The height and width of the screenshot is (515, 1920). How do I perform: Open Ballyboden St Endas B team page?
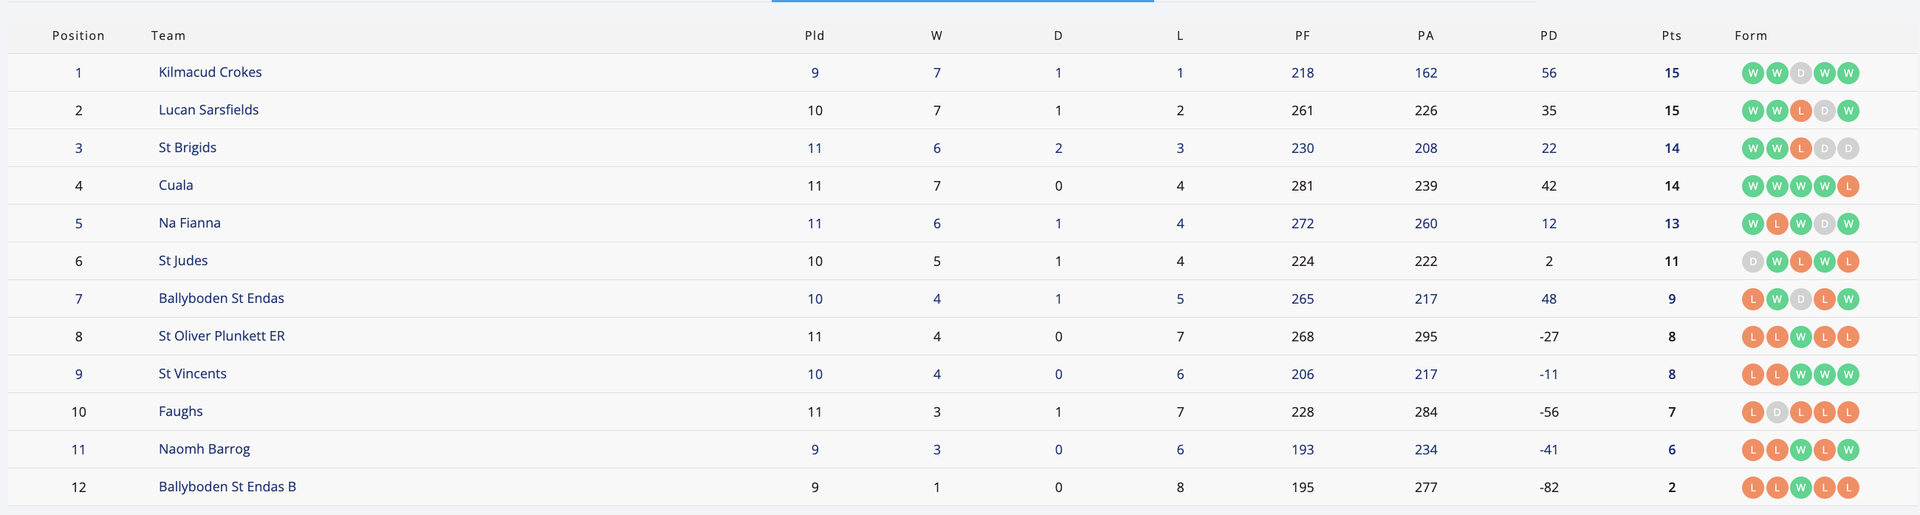click(227, 487)
